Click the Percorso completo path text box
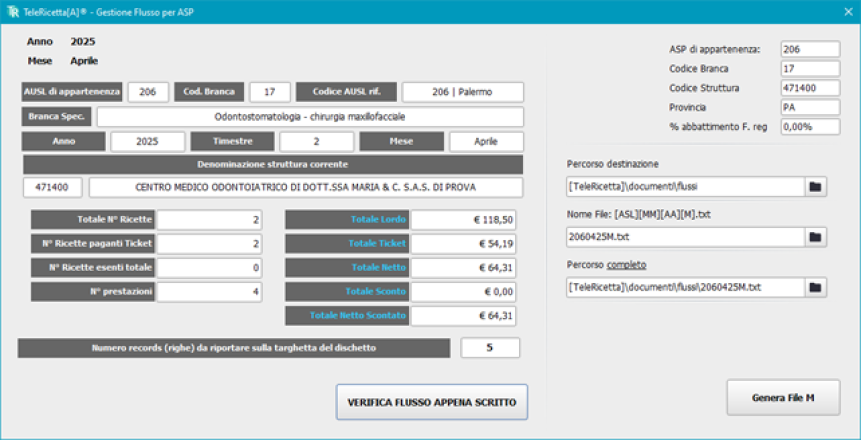The height and width of the screenshot is (440, 861). coord(685,287)
